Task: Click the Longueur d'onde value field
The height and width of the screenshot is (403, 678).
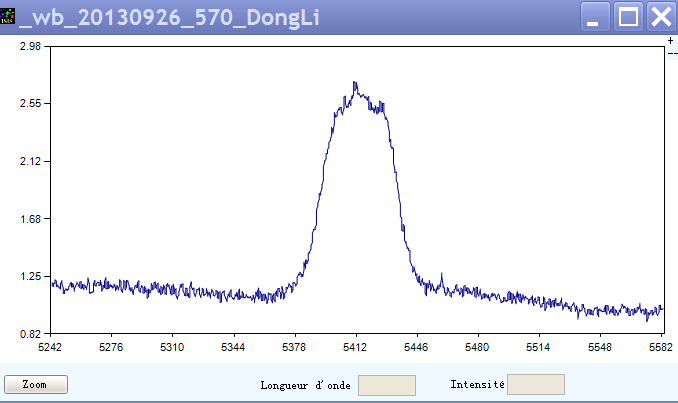Action: click(x=386, y=385)
